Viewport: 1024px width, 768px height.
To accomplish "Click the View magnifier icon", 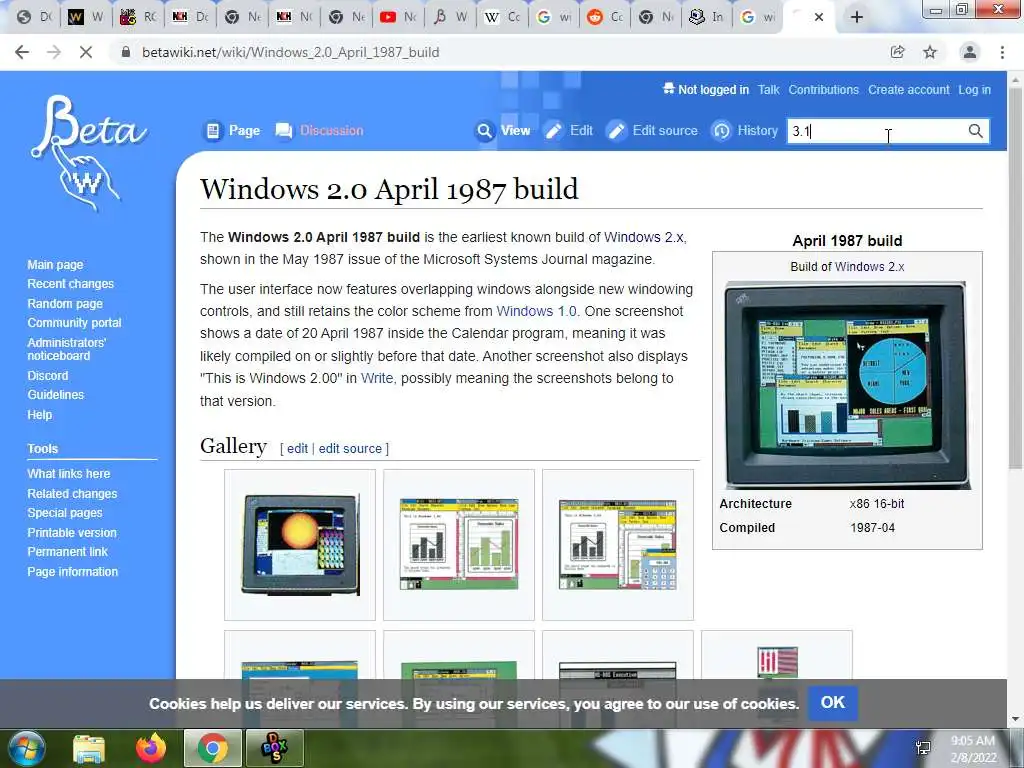I will click(485, 131).
